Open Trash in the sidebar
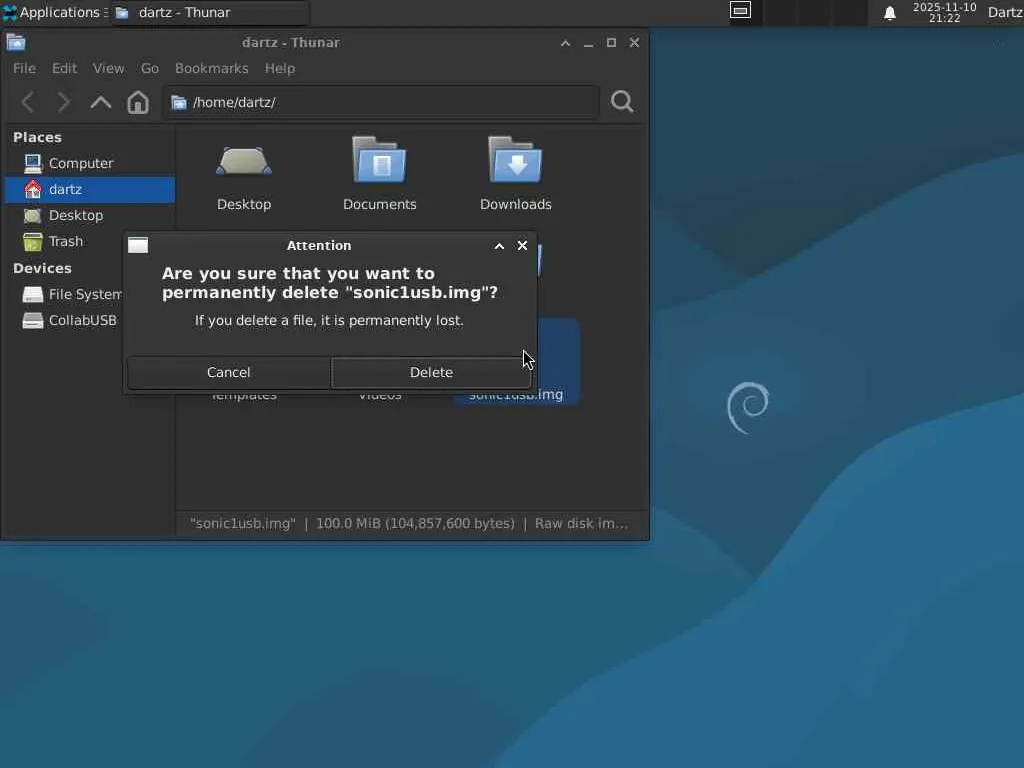Viewport: 1024px width, 768px height. [65, 242]
